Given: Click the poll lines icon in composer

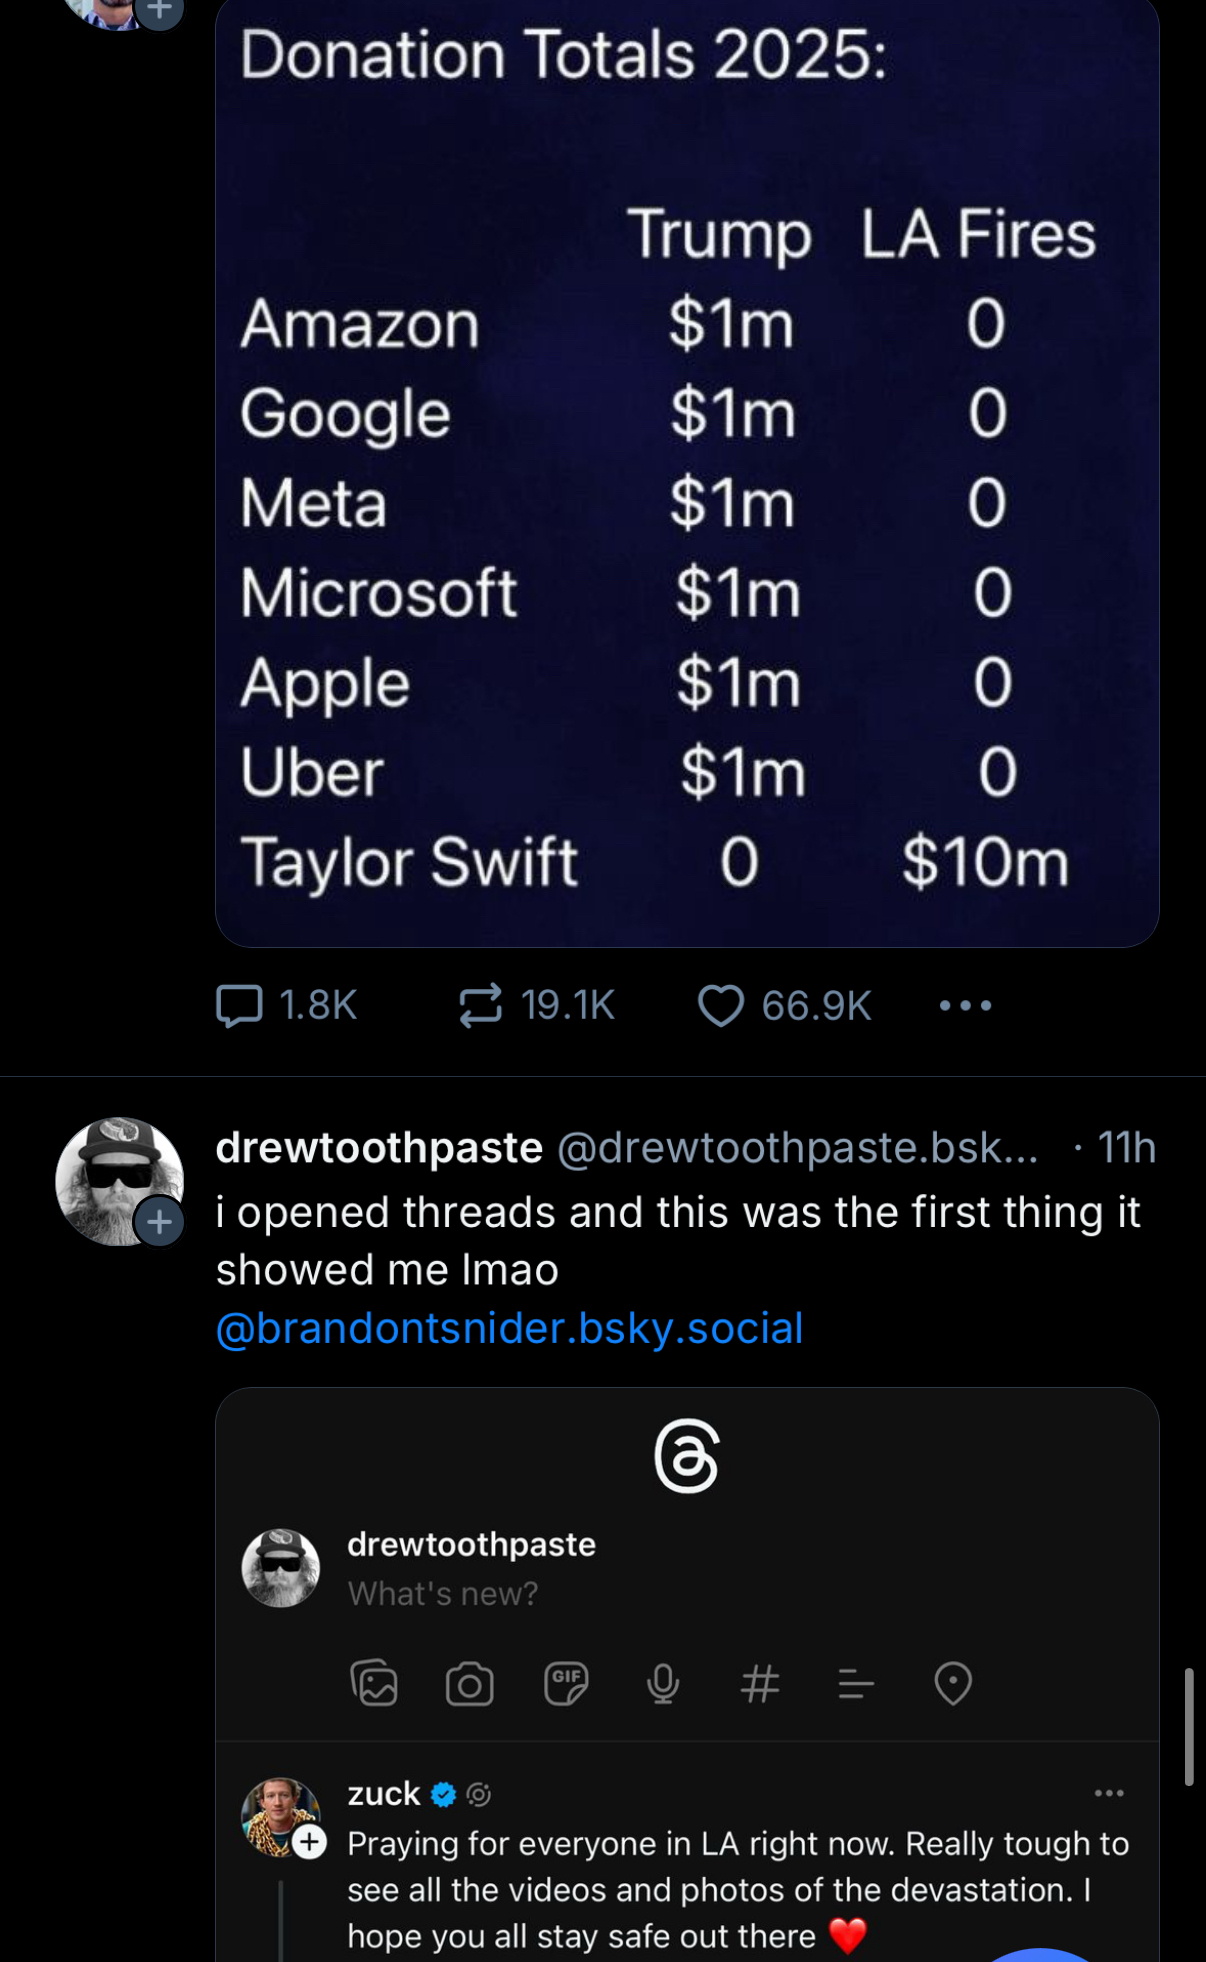Looking at the screenshot, I should pyautogui.click(x=856, y=1685).
